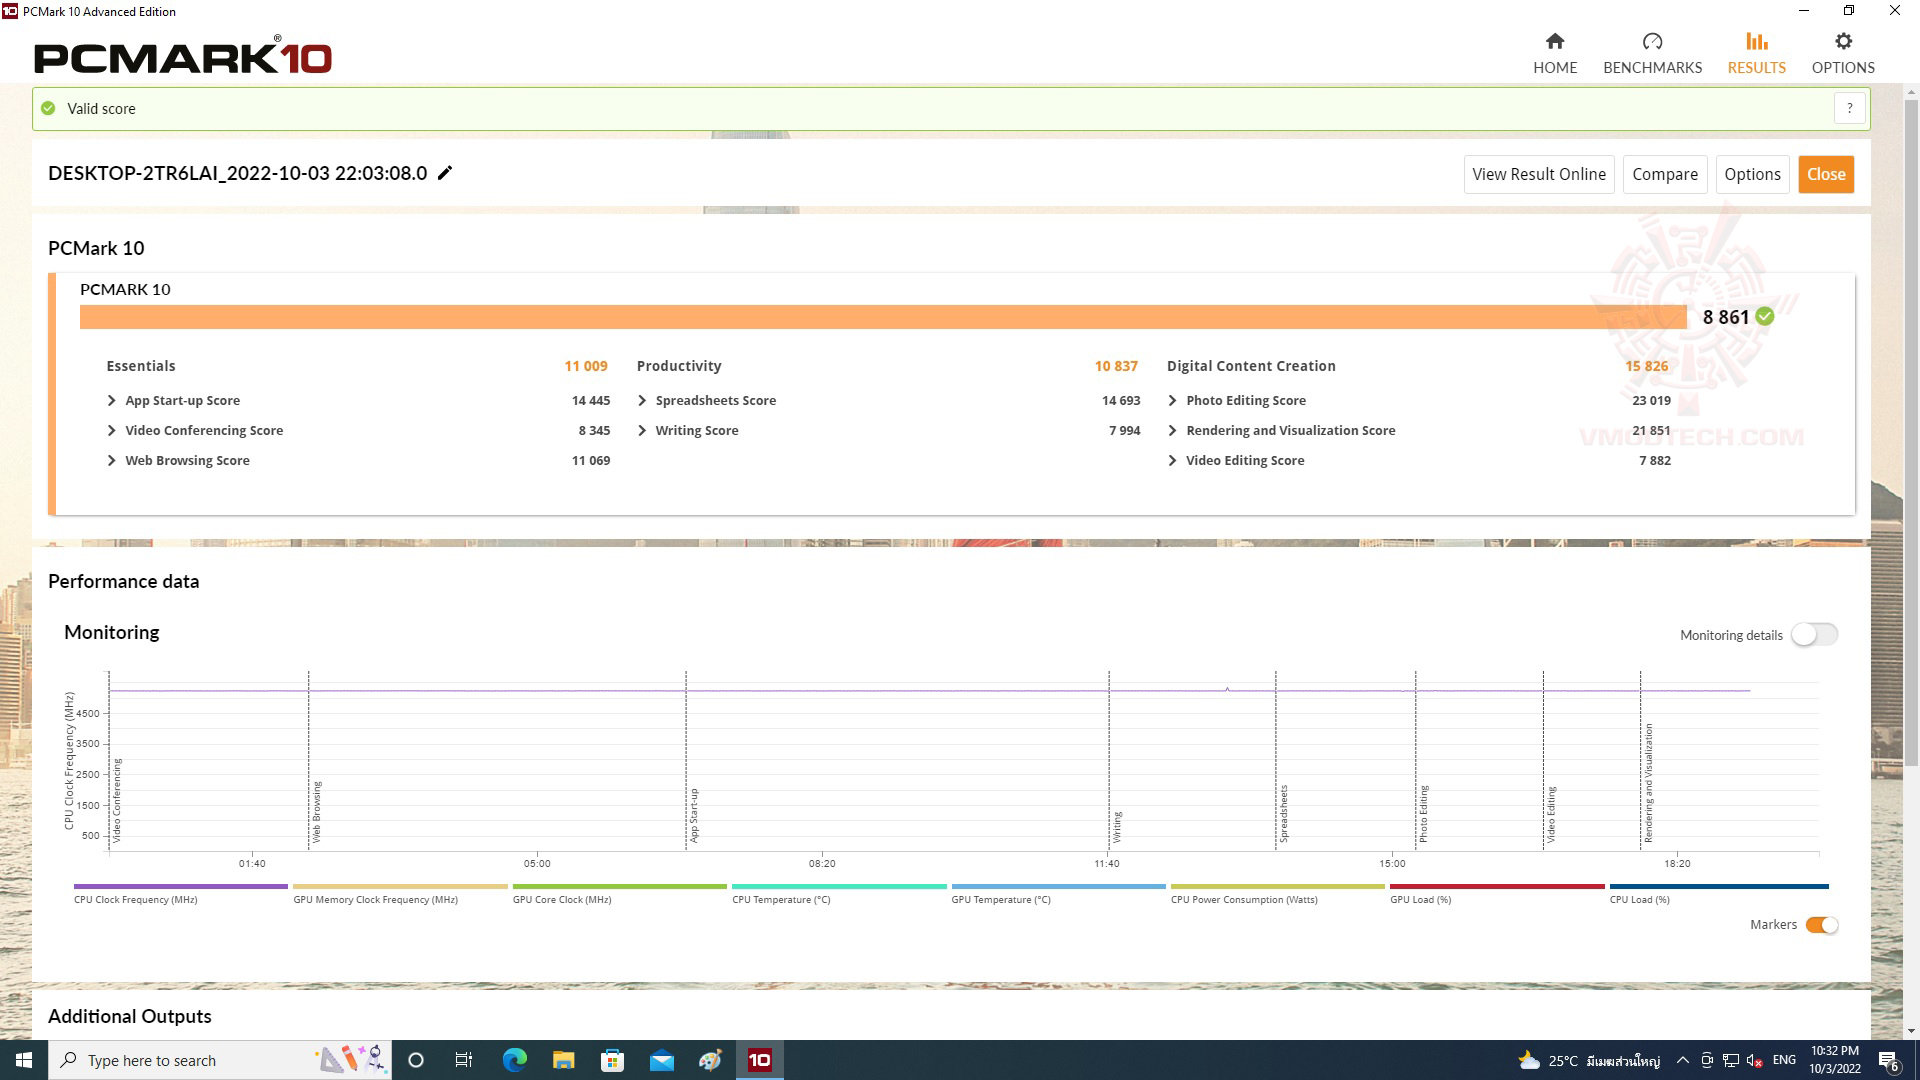Screen dimensions: 1920x1080
Task: Open the BENCHMARKS section icon
Action: click(1650, 41)
